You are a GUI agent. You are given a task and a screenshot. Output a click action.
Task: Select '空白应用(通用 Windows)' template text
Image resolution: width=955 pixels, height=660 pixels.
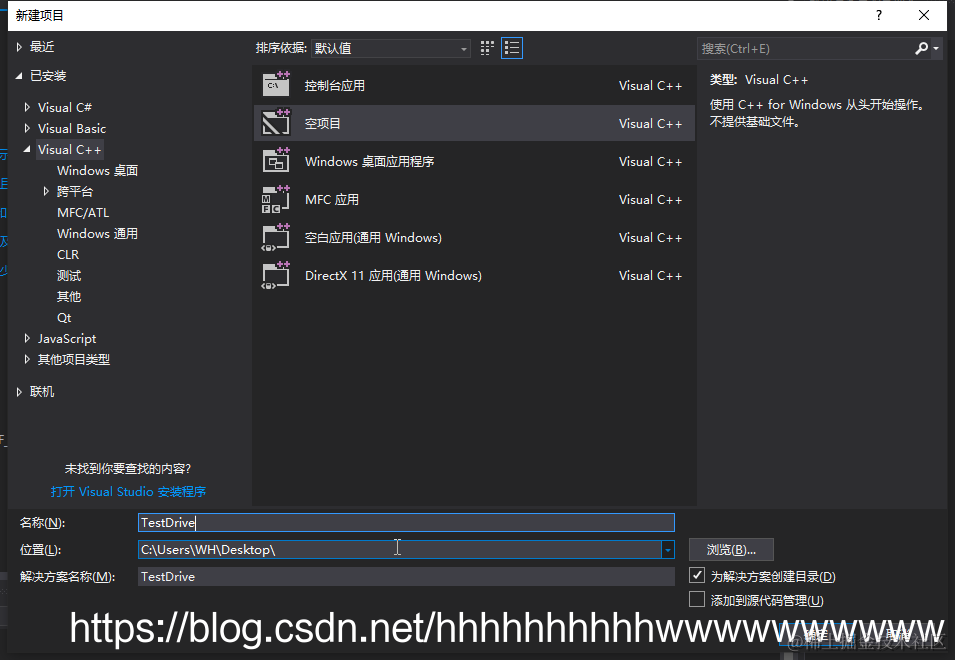point(373,237)
